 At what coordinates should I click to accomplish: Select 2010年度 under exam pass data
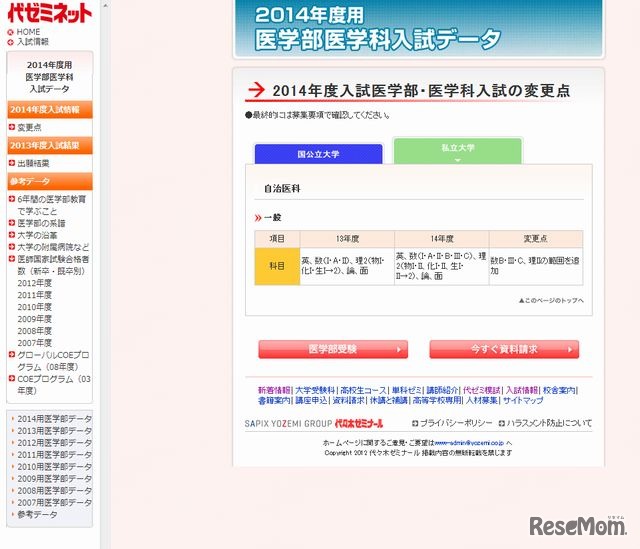point(35,307)
